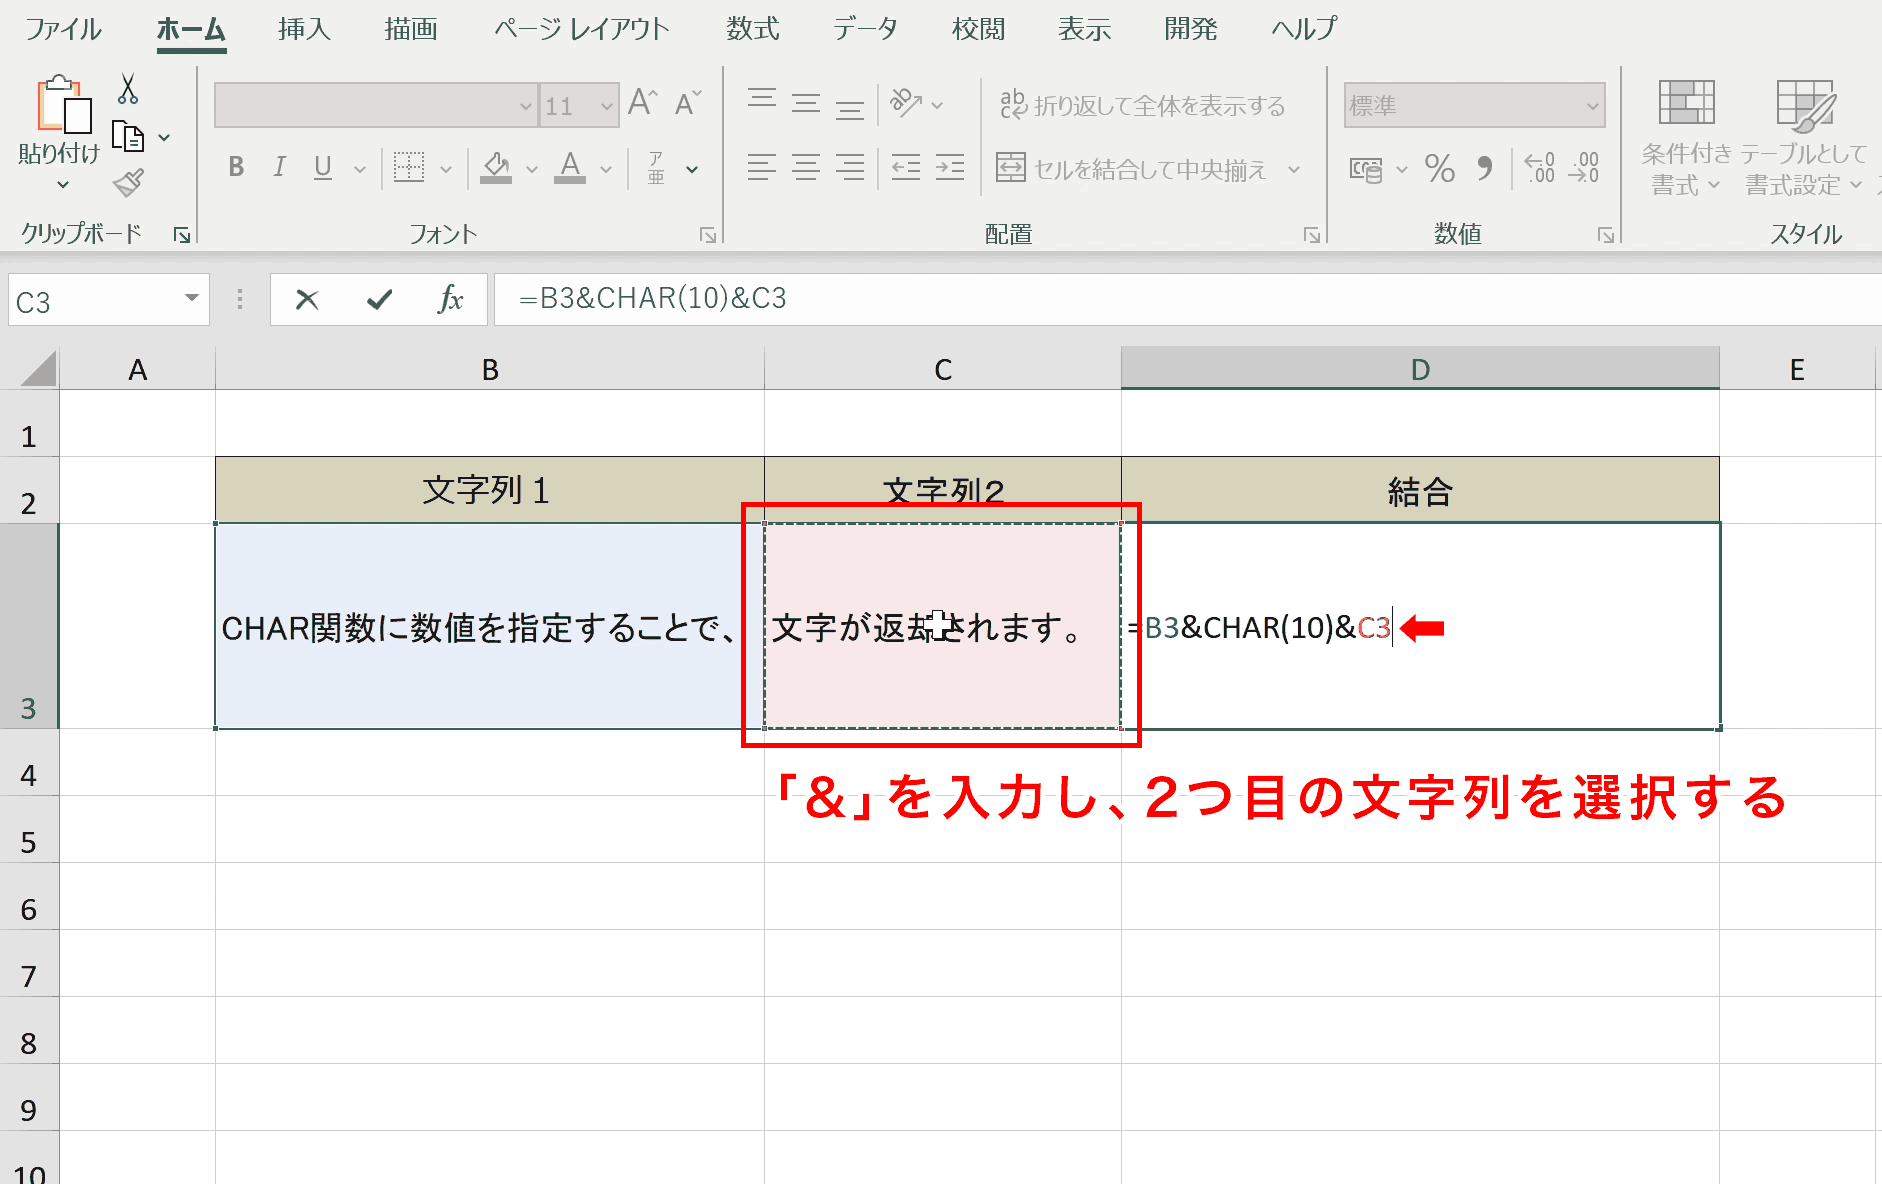The image size is (1882, 1184).
Task: Click the formula bar text =B3&CHAR(10)&C3
Action: pos(652,299)
